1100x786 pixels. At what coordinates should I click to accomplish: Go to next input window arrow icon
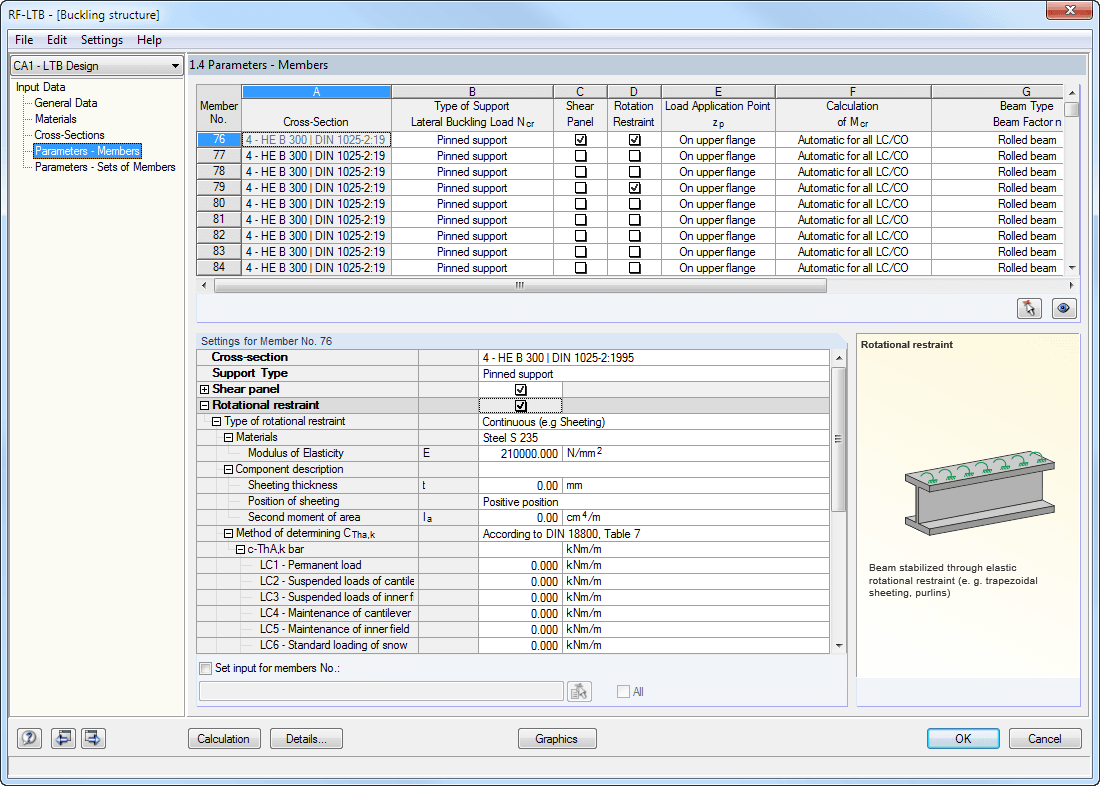coord(94,738)
